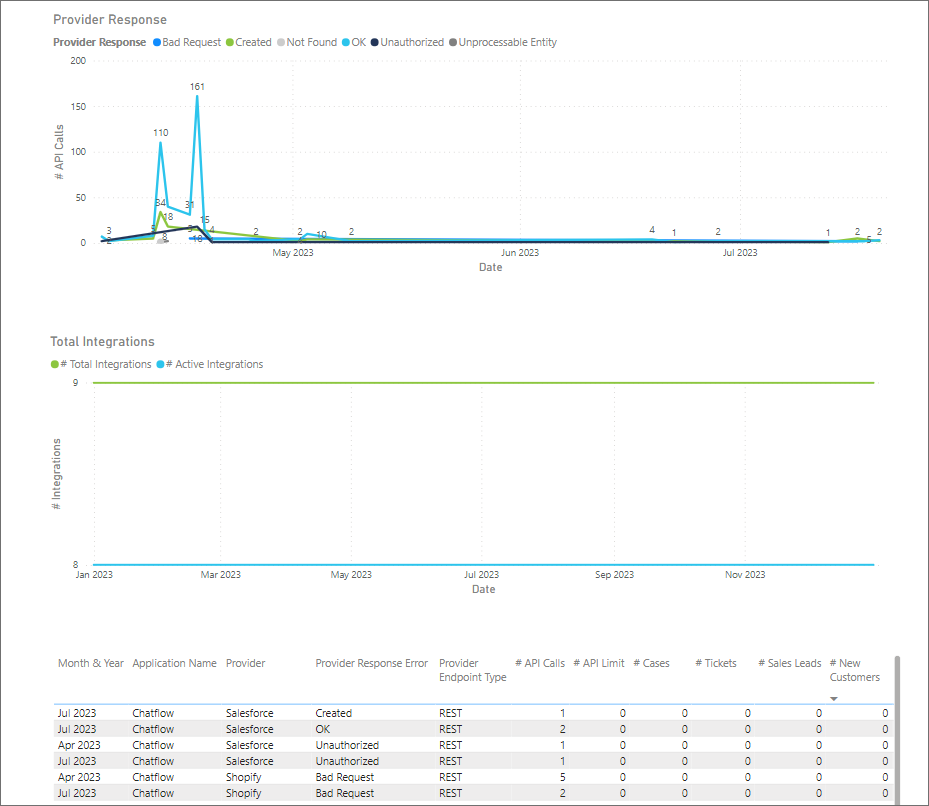This screenshot has width=929, height=806.
Task: Click the Application Name column header
Action: coord(174,663)
